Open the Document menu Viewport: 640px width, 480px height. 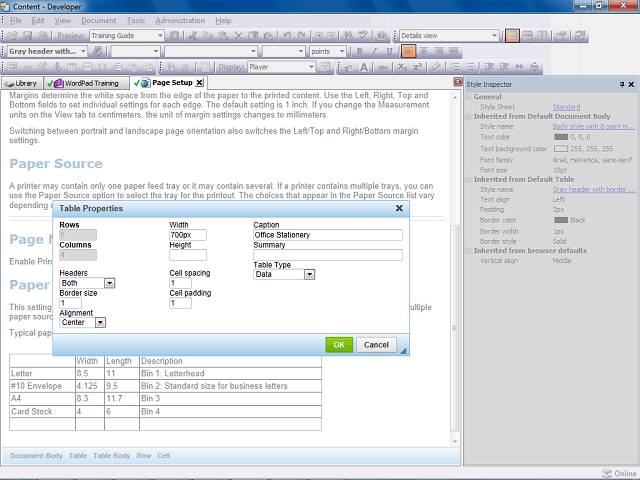(98, 20)
